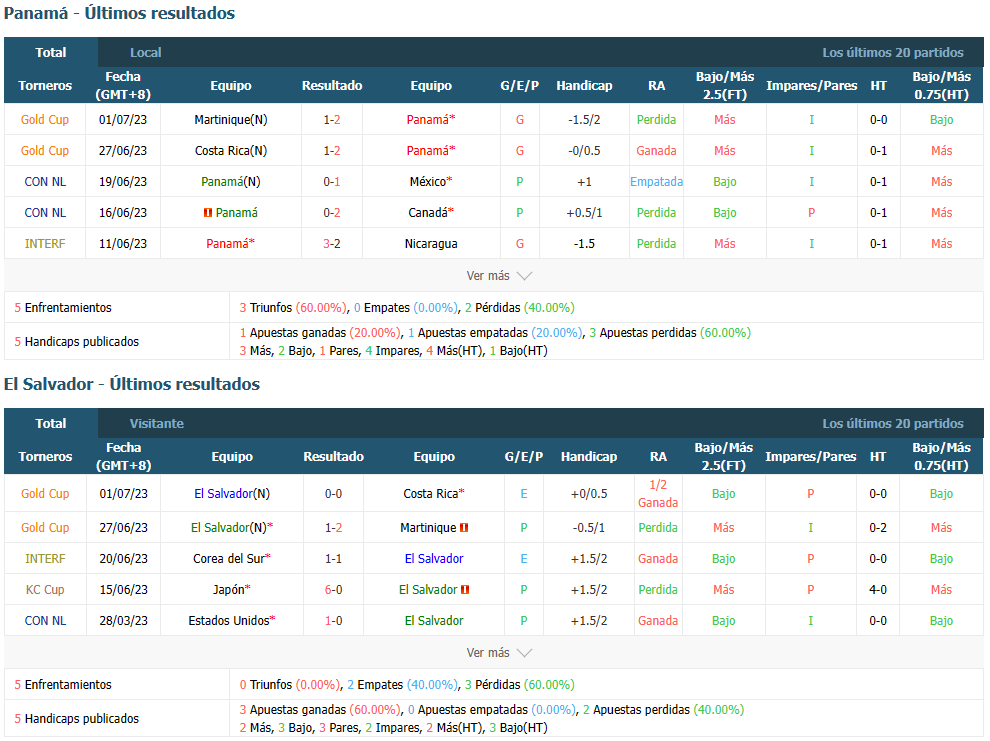
Task: Click Panamá - Últimos resultados heading
Action: coord(119,13)
